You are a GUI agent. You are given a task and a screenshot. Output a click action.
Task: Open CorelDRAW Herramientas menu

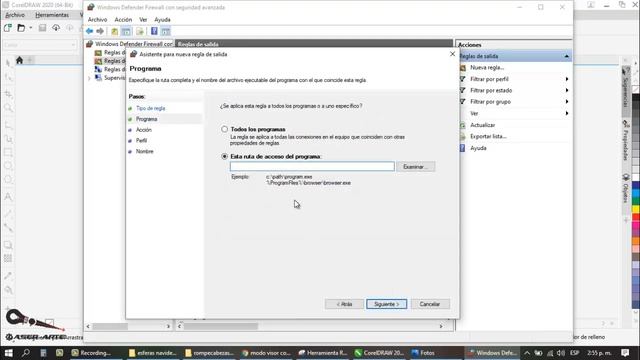coord(52,15)
